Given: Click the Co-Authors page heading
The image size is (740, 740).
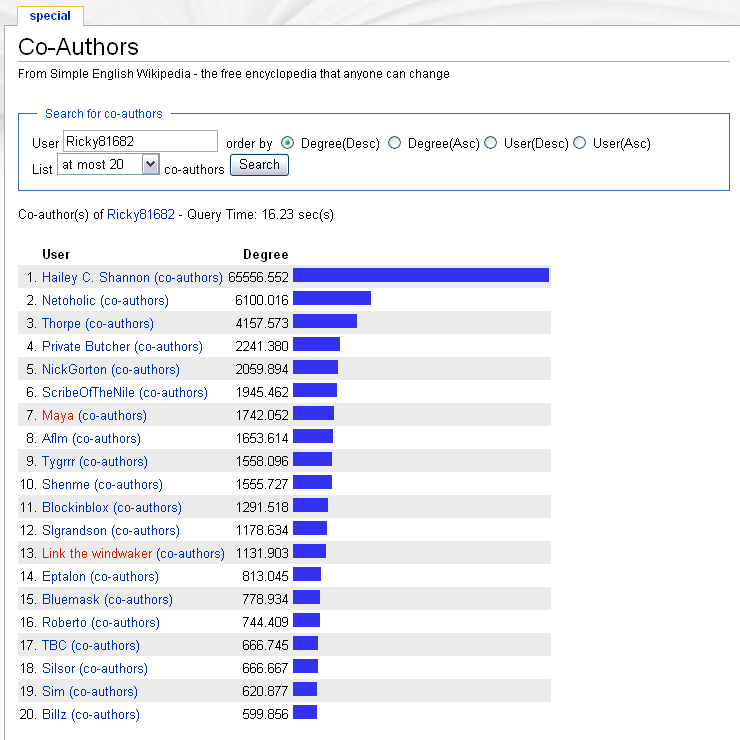Looking at the screenshot, I should tap(78, 47).
